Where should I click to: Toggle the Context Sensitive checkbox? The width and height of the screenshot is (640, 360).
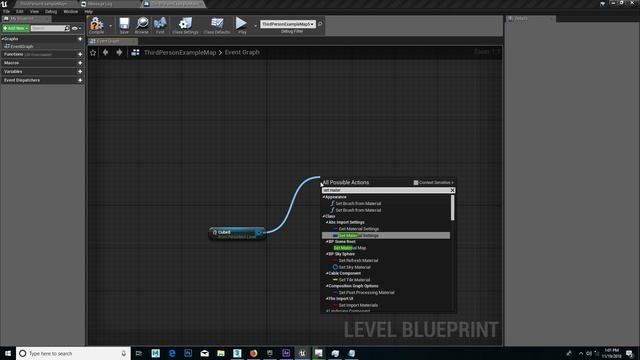pos(416,182)
